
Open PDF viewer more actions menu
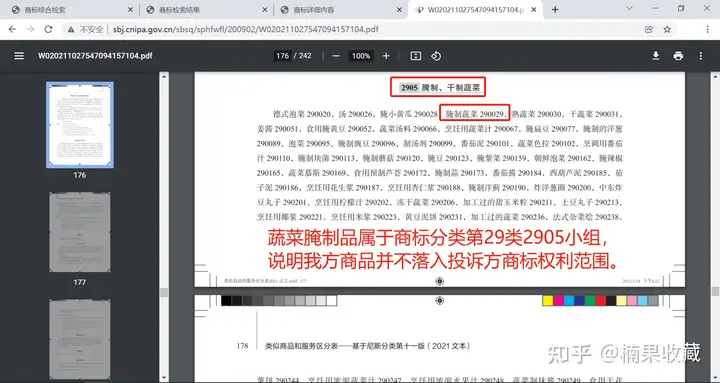tap(701, 56)
